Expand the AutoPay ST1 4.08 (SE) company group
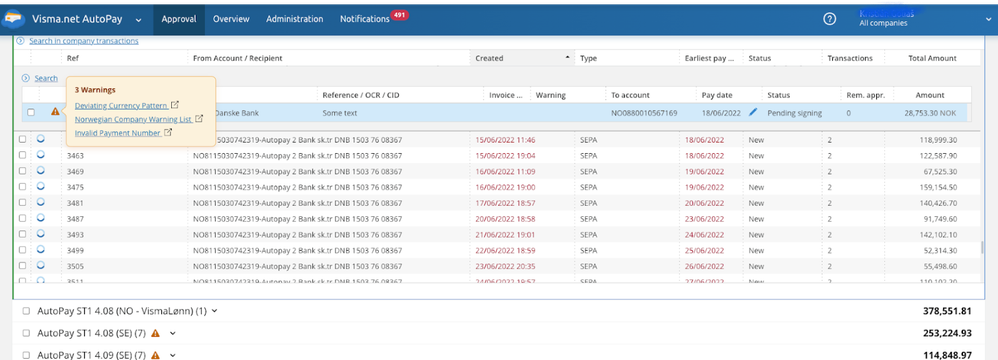Viewport: 998px width, 360px height. tap(172, 333)
